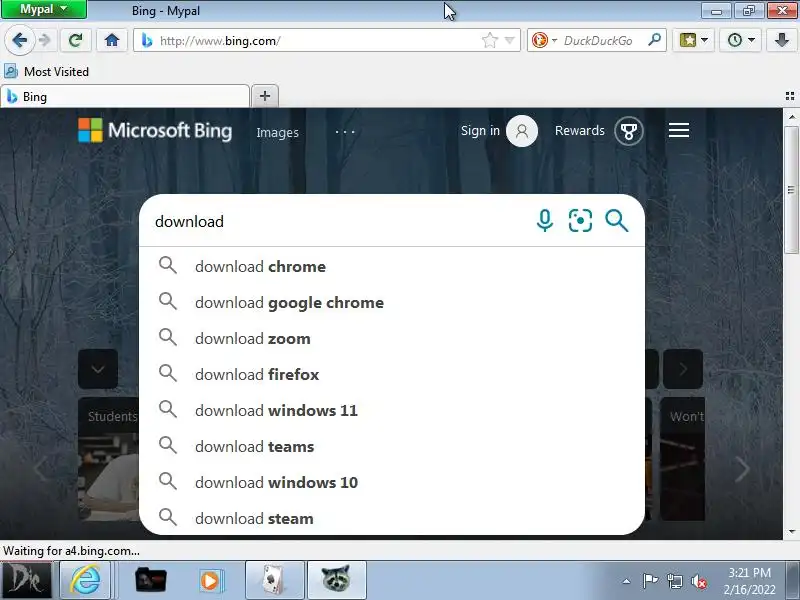The height and width of the screenshot is (600, 800).
Task: Open the Most Visited bookmarks folder
Action: point(46,71)
